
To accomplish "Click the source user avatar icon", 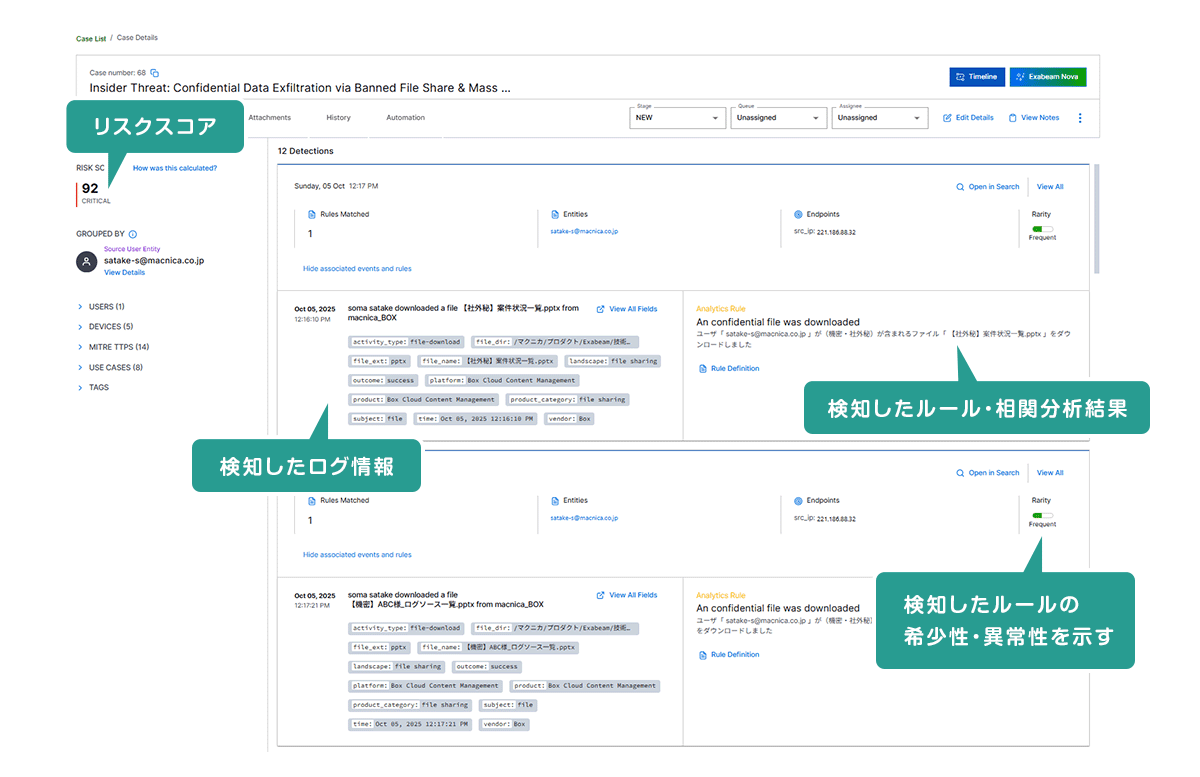I will (x=87, y=261).
